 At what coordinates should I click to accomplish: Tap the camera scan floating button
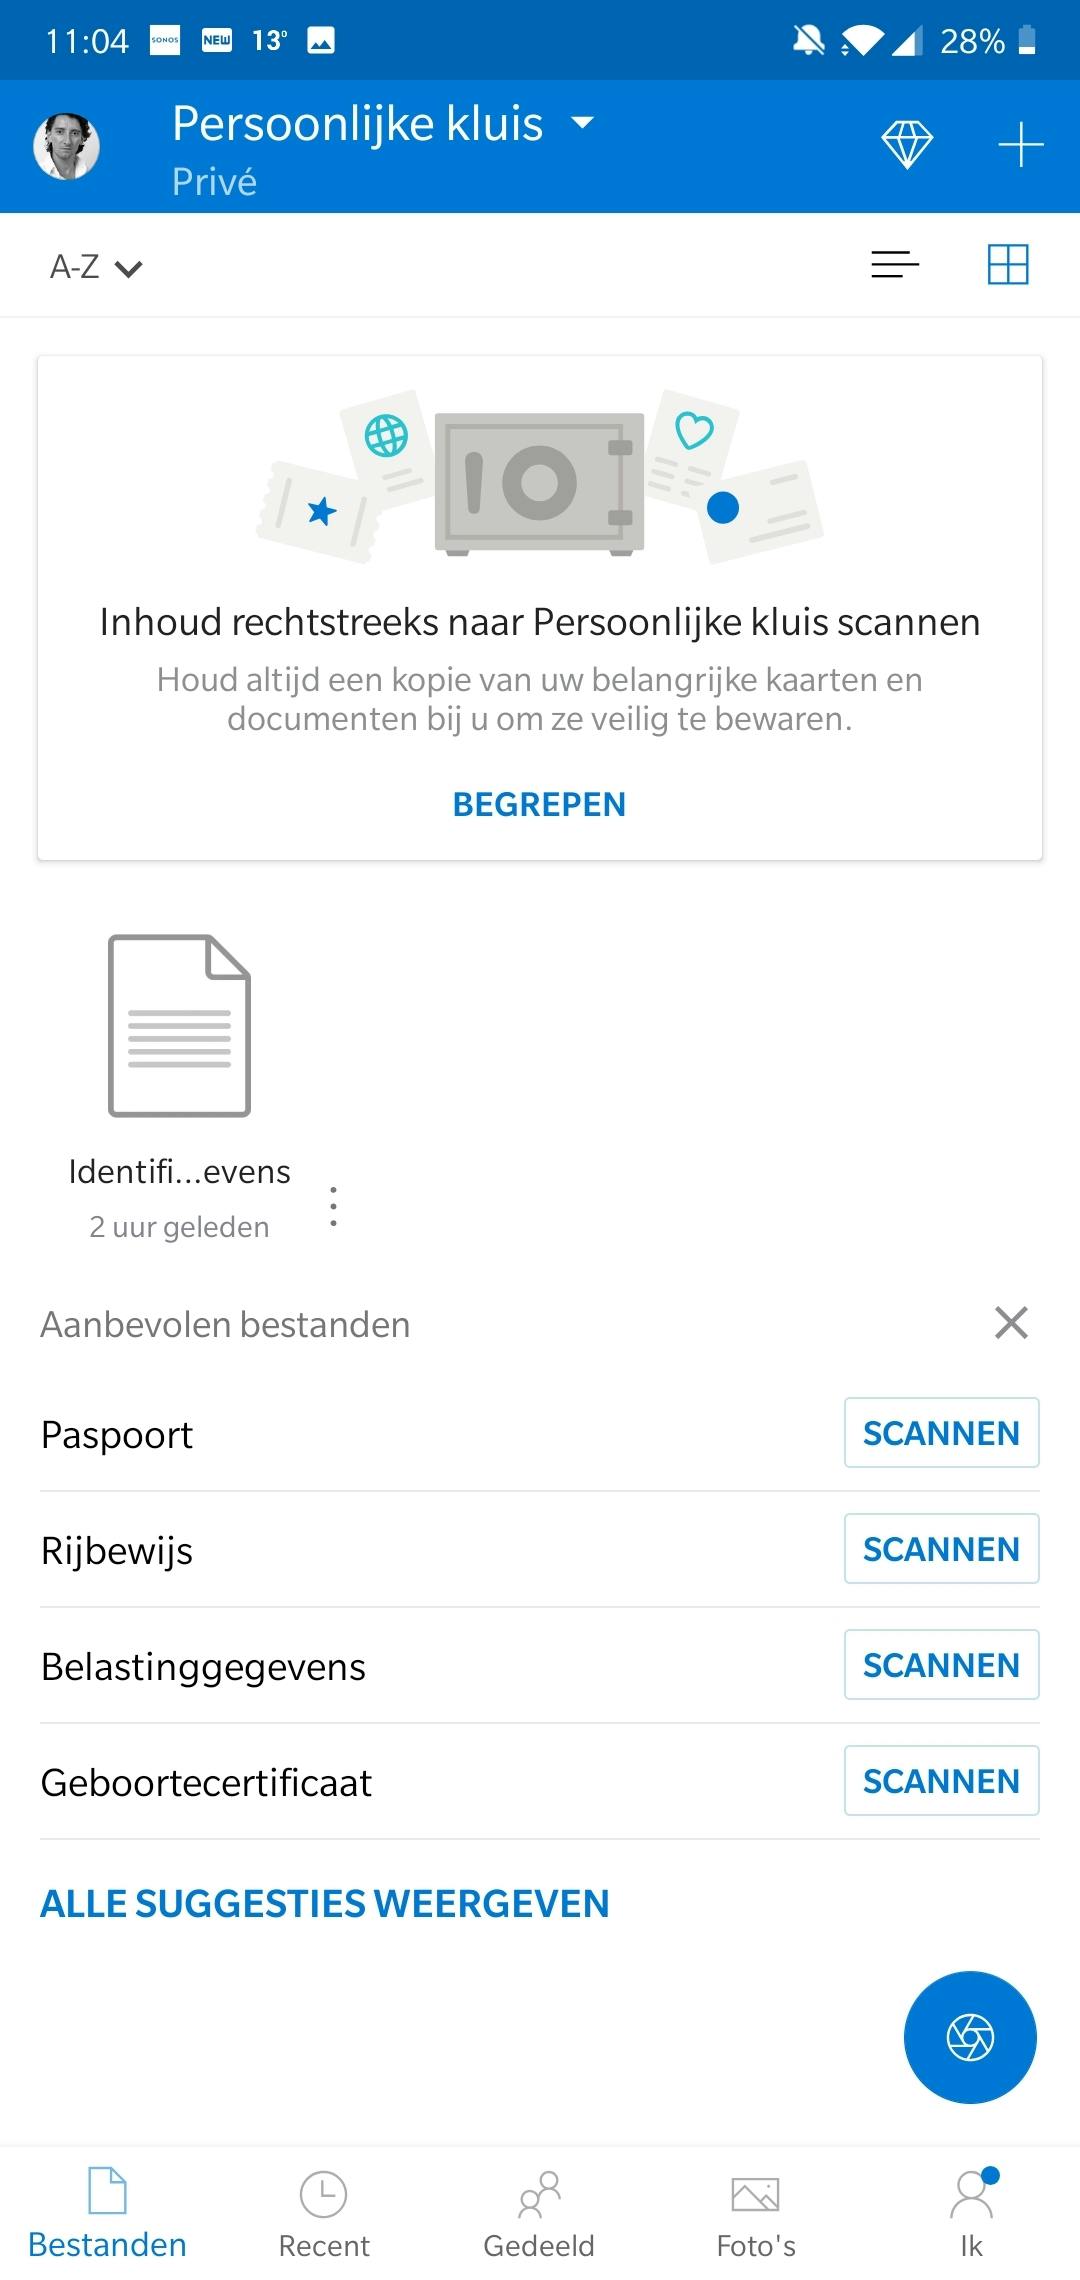point(969,2037)
